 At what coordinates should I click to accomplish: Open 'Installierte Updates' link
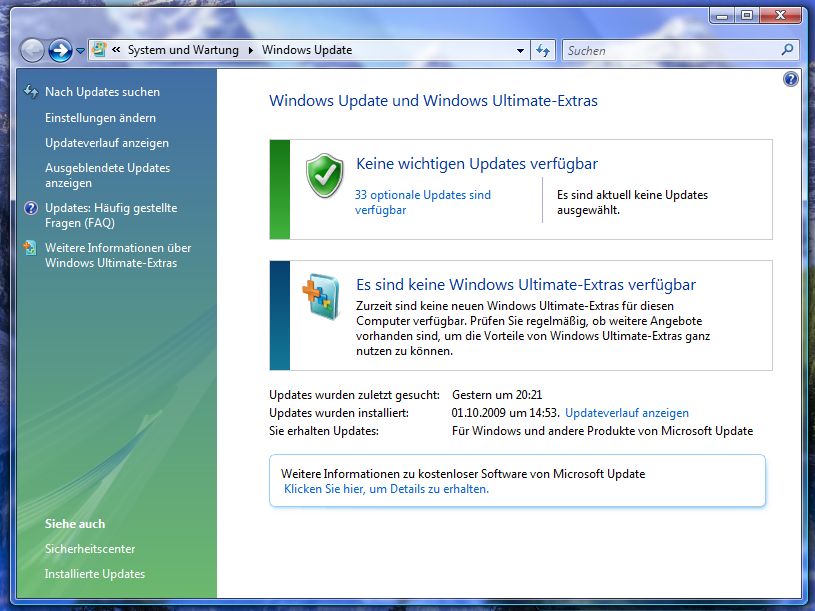coord(95,574)
